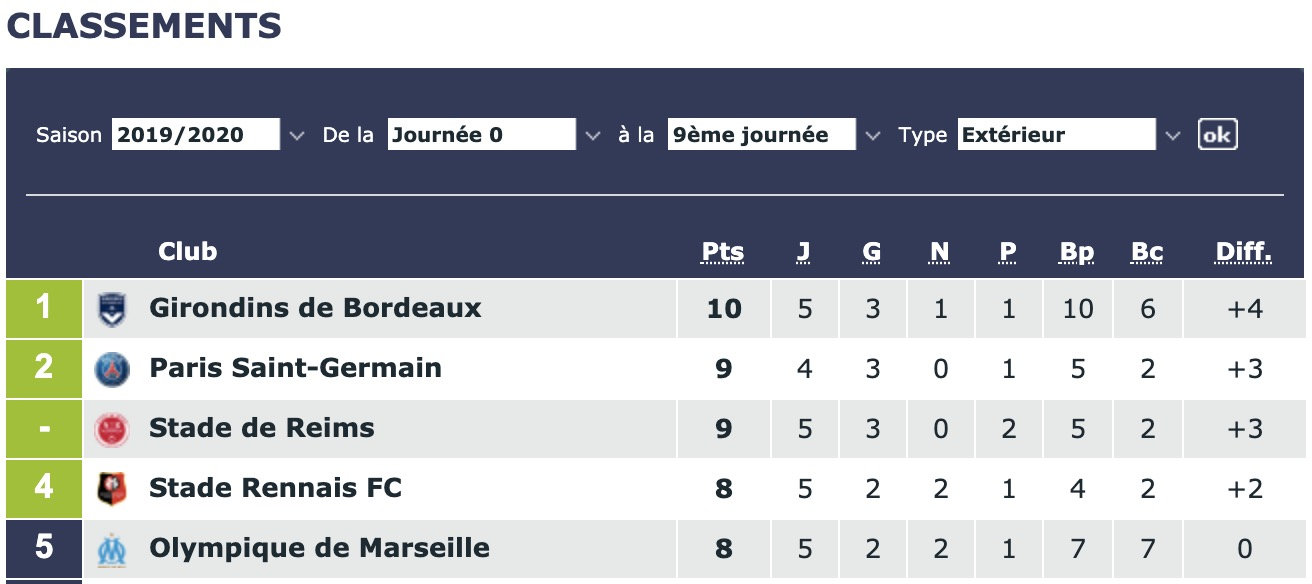Click the Bp goals for column header
The height and width of the screenshot is (584, 1312).
click(x=1077, y=252)
